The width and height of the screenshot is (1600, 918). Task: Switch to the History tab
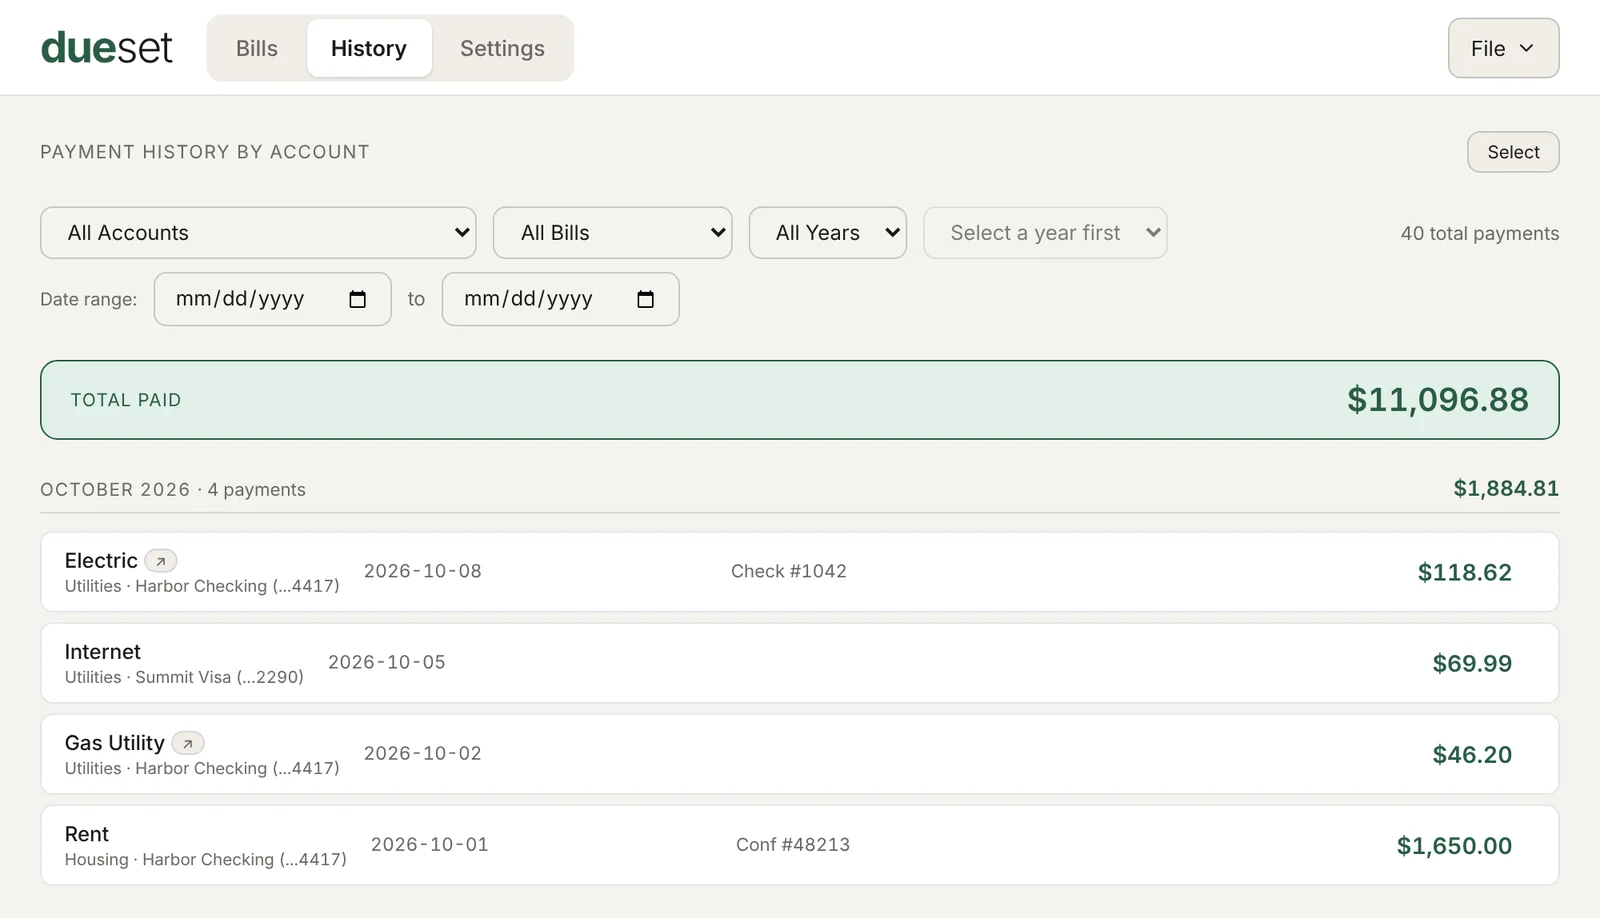click(x=369, y=48)
